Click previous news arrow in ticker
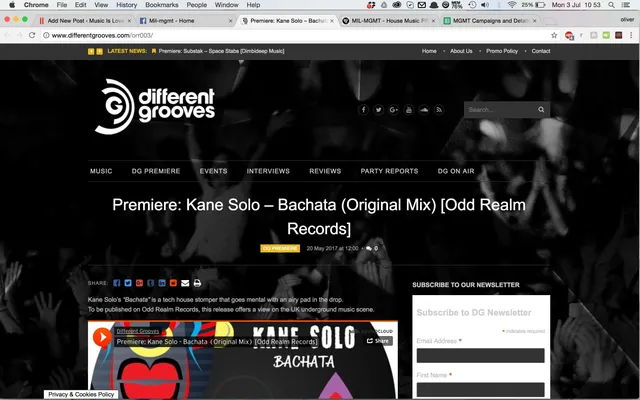 point(91,51)
